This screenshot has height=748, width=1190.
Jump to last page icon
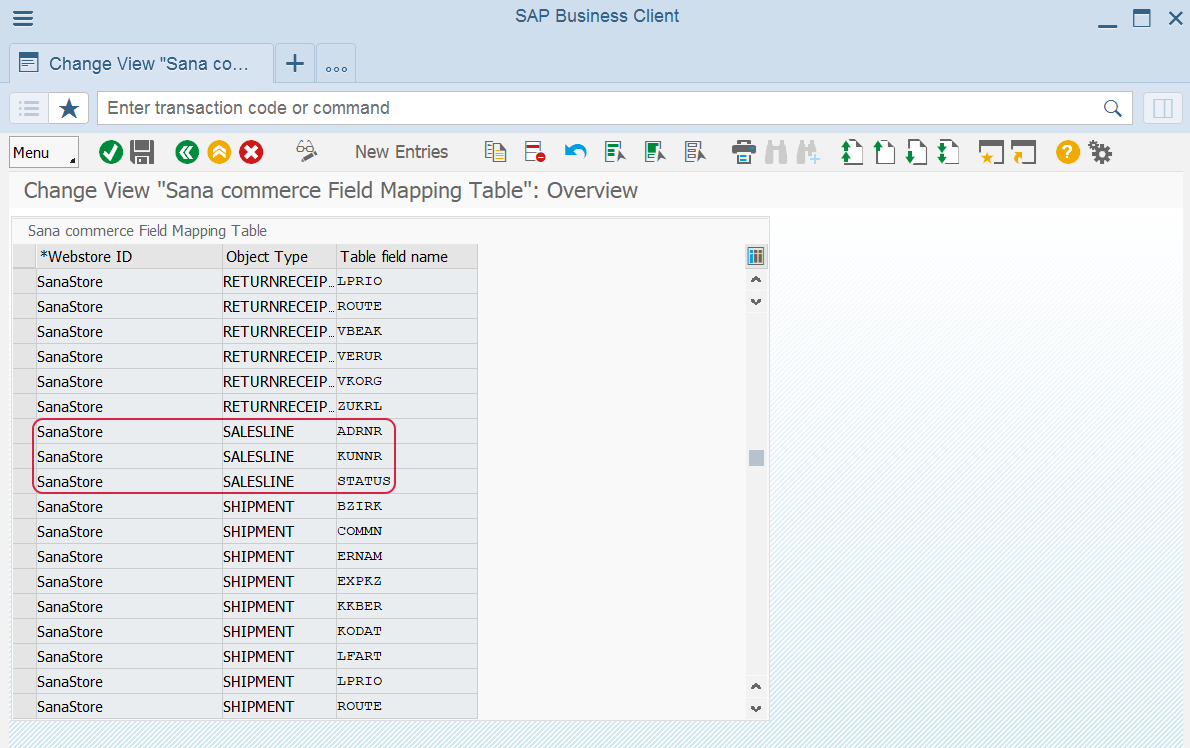tap(949, 152)
